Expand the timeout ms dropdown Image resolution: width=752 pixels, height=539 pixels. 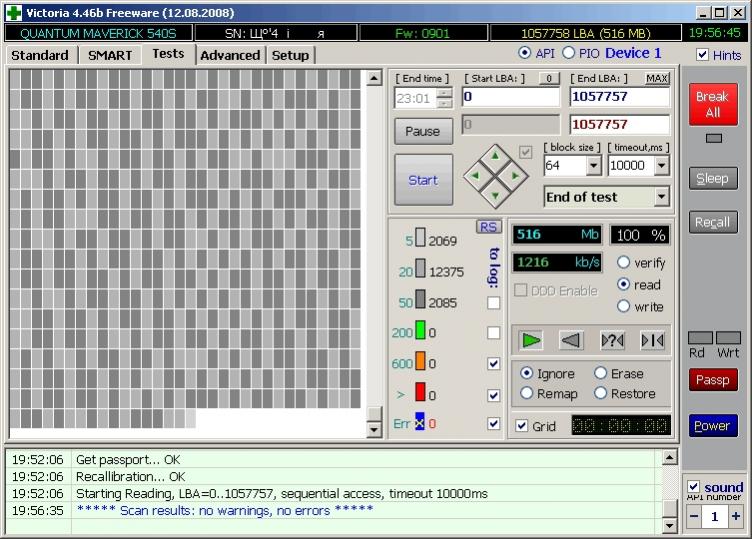pos(661,166)
